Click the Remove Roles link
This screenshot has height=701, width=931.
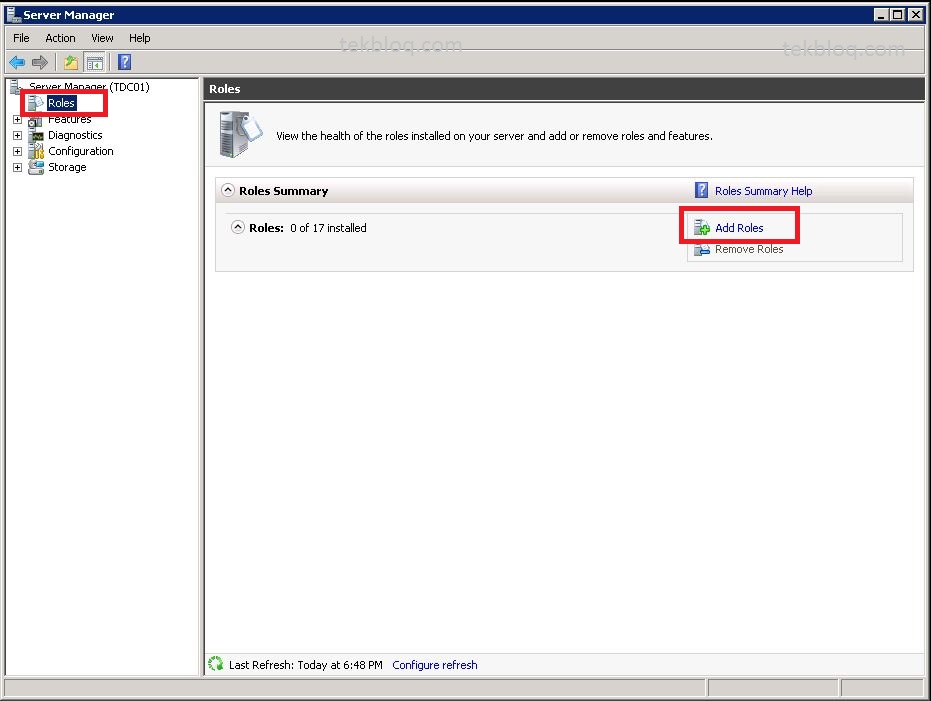749,249
